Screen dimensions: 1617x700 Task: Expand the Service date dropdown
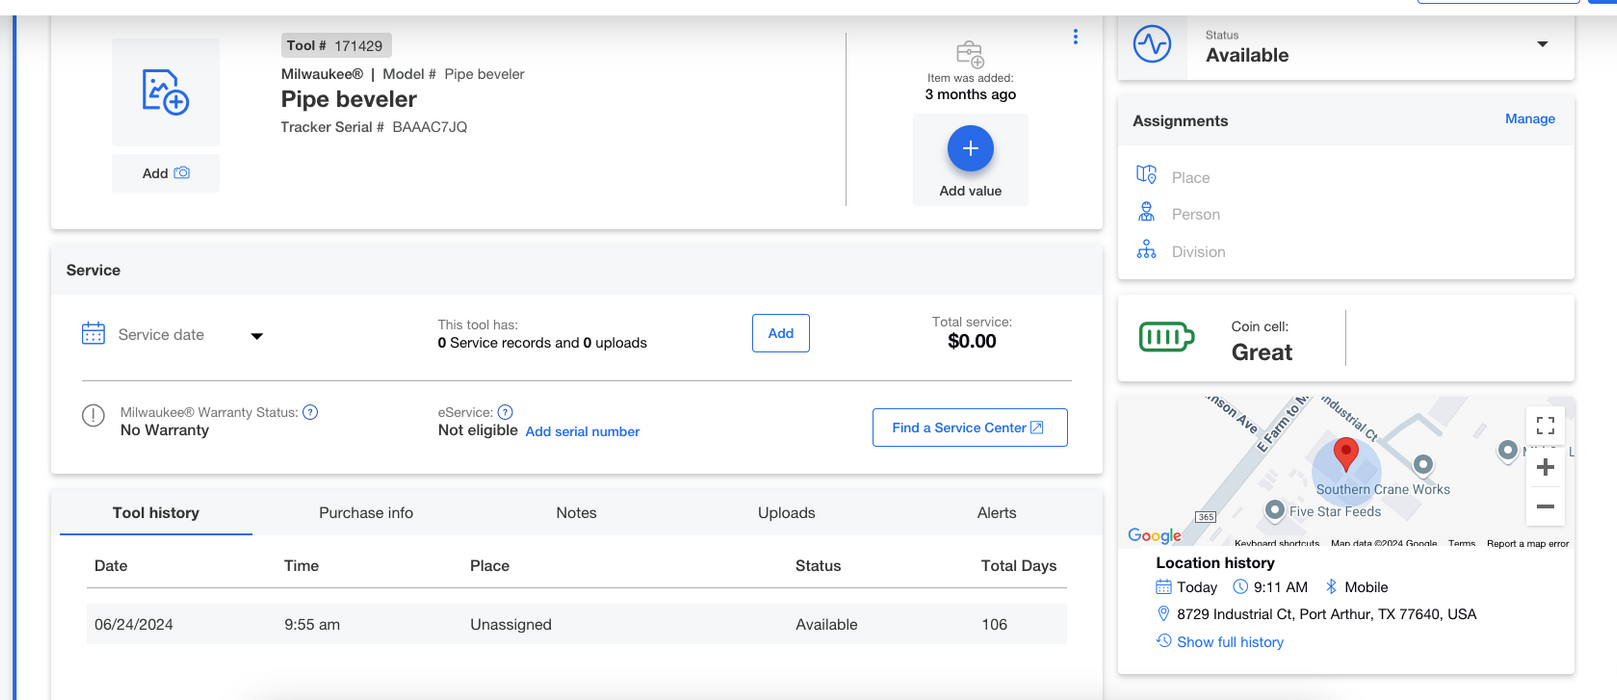point(256,336)
